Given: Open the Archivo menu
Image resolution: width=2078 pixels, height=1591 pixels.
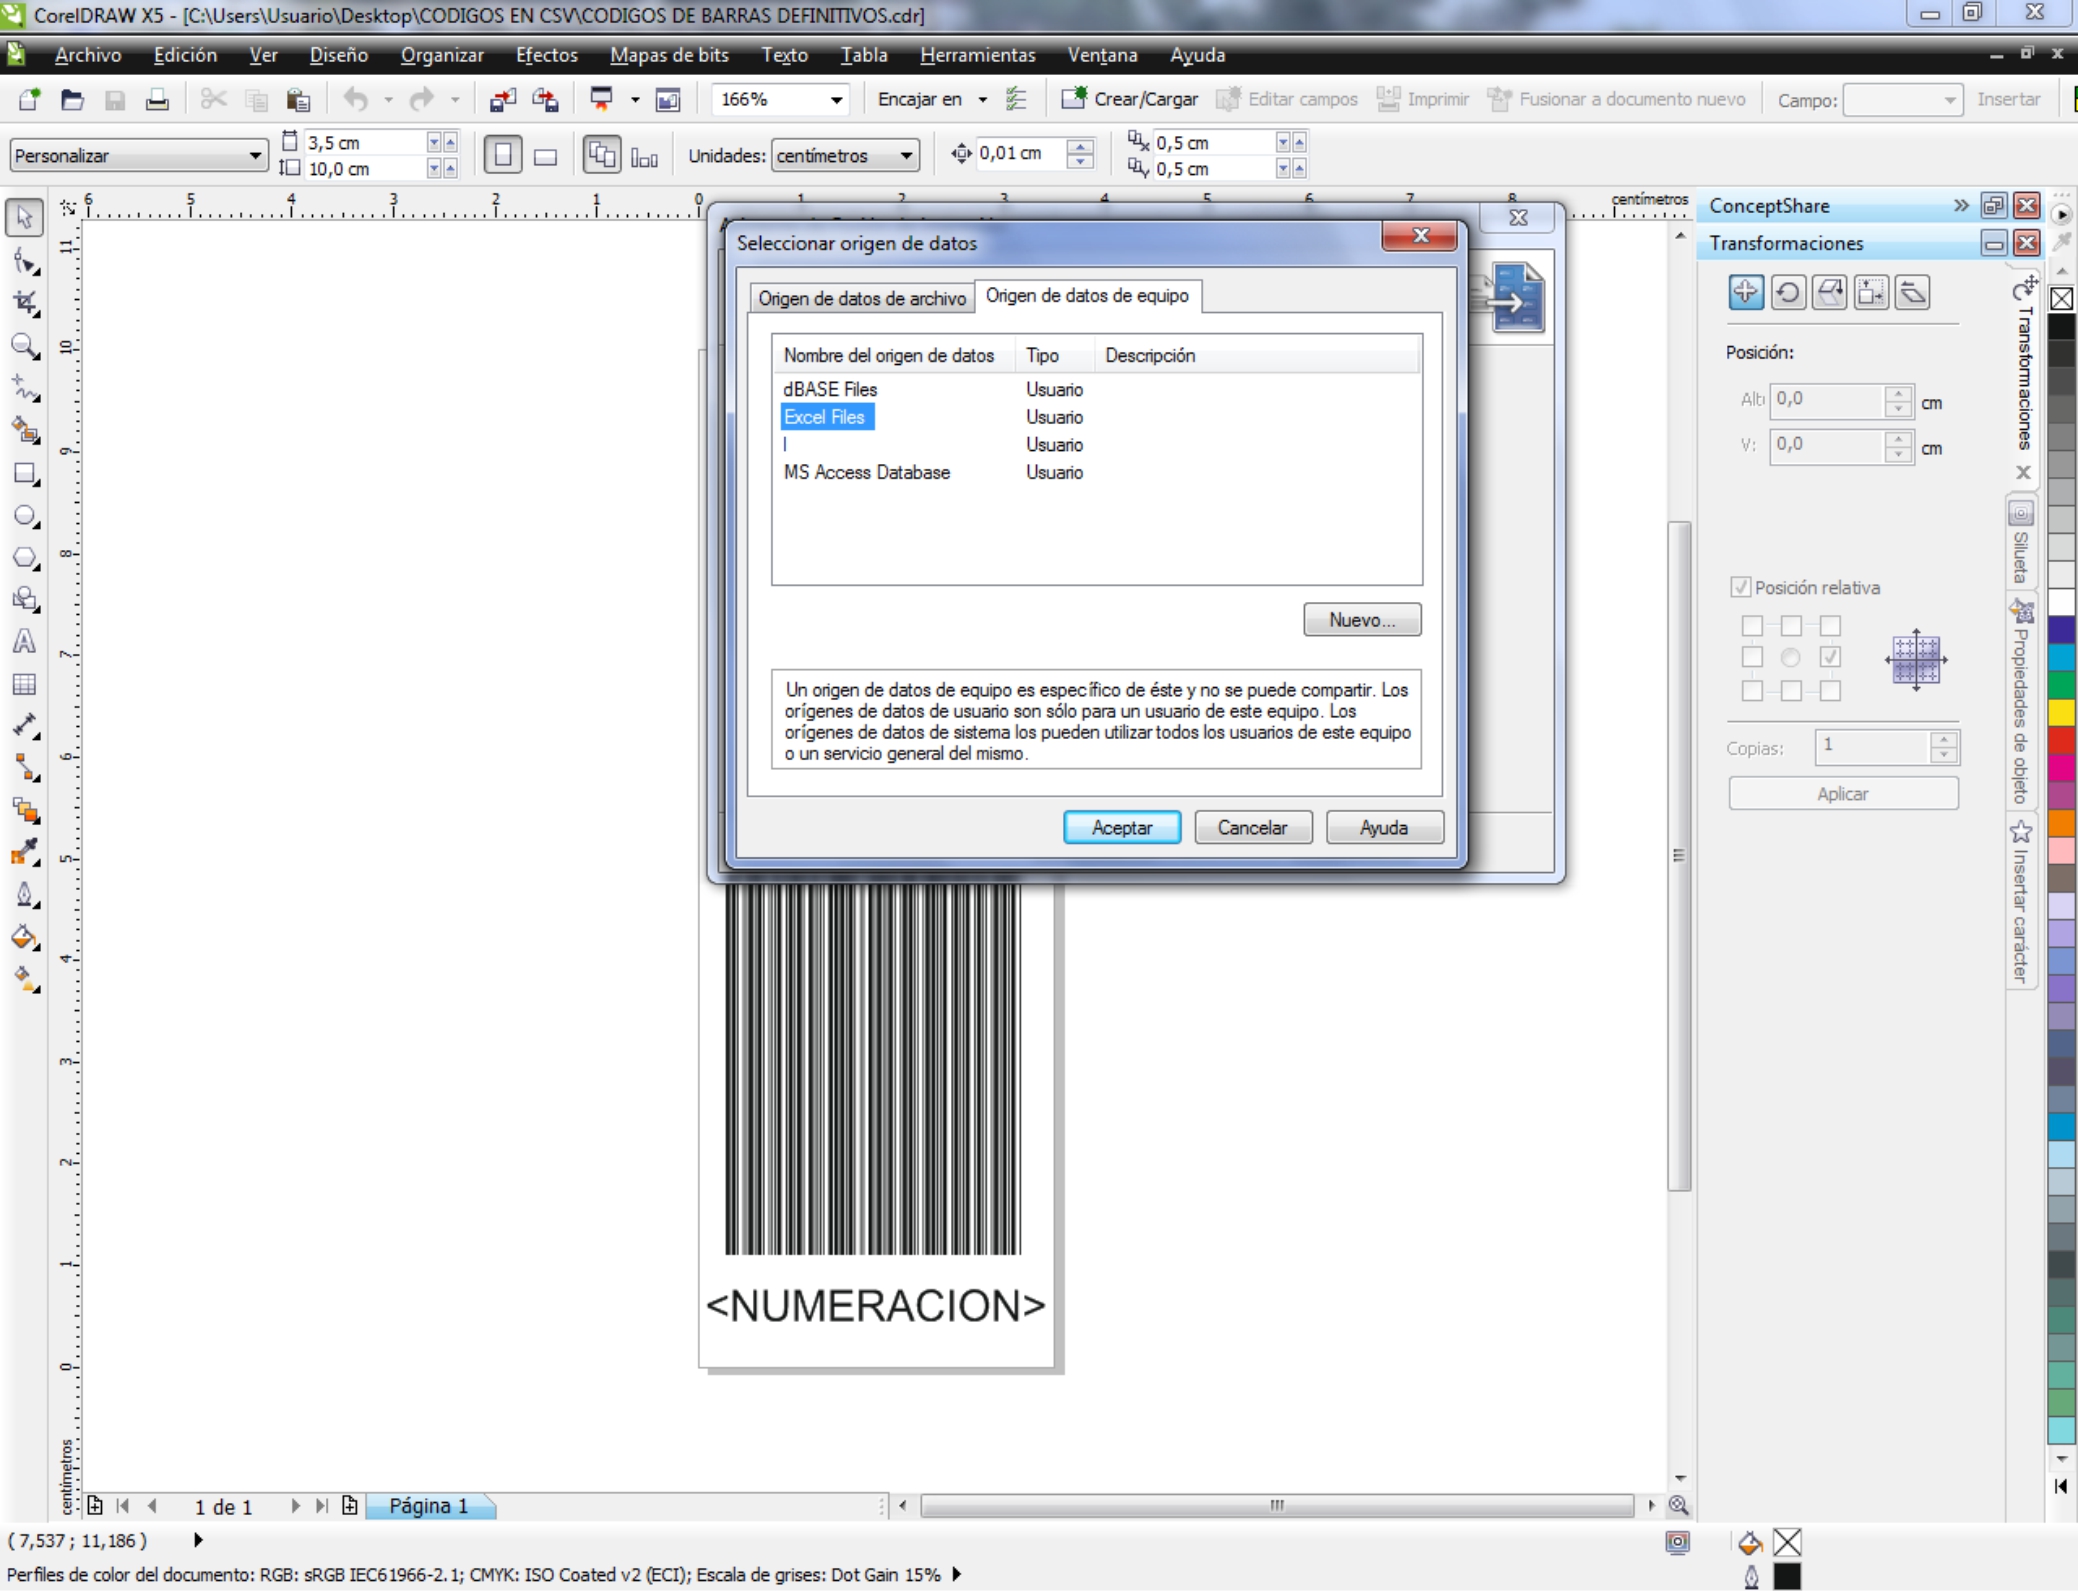Looking at the screenshot, I should point(88,55).
